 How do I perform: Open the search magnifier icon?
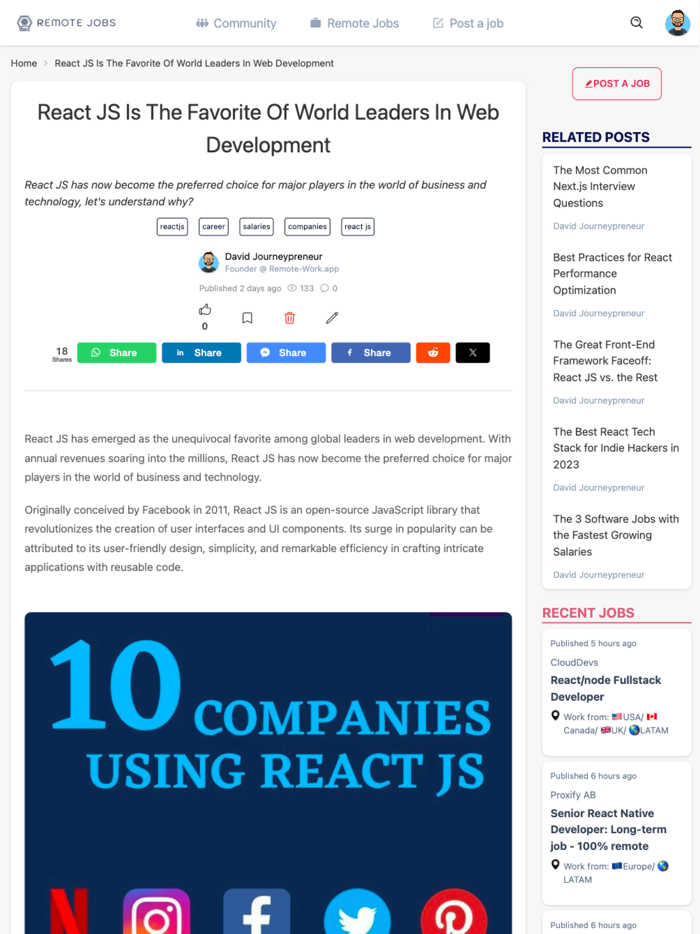[x=636, y=23]
